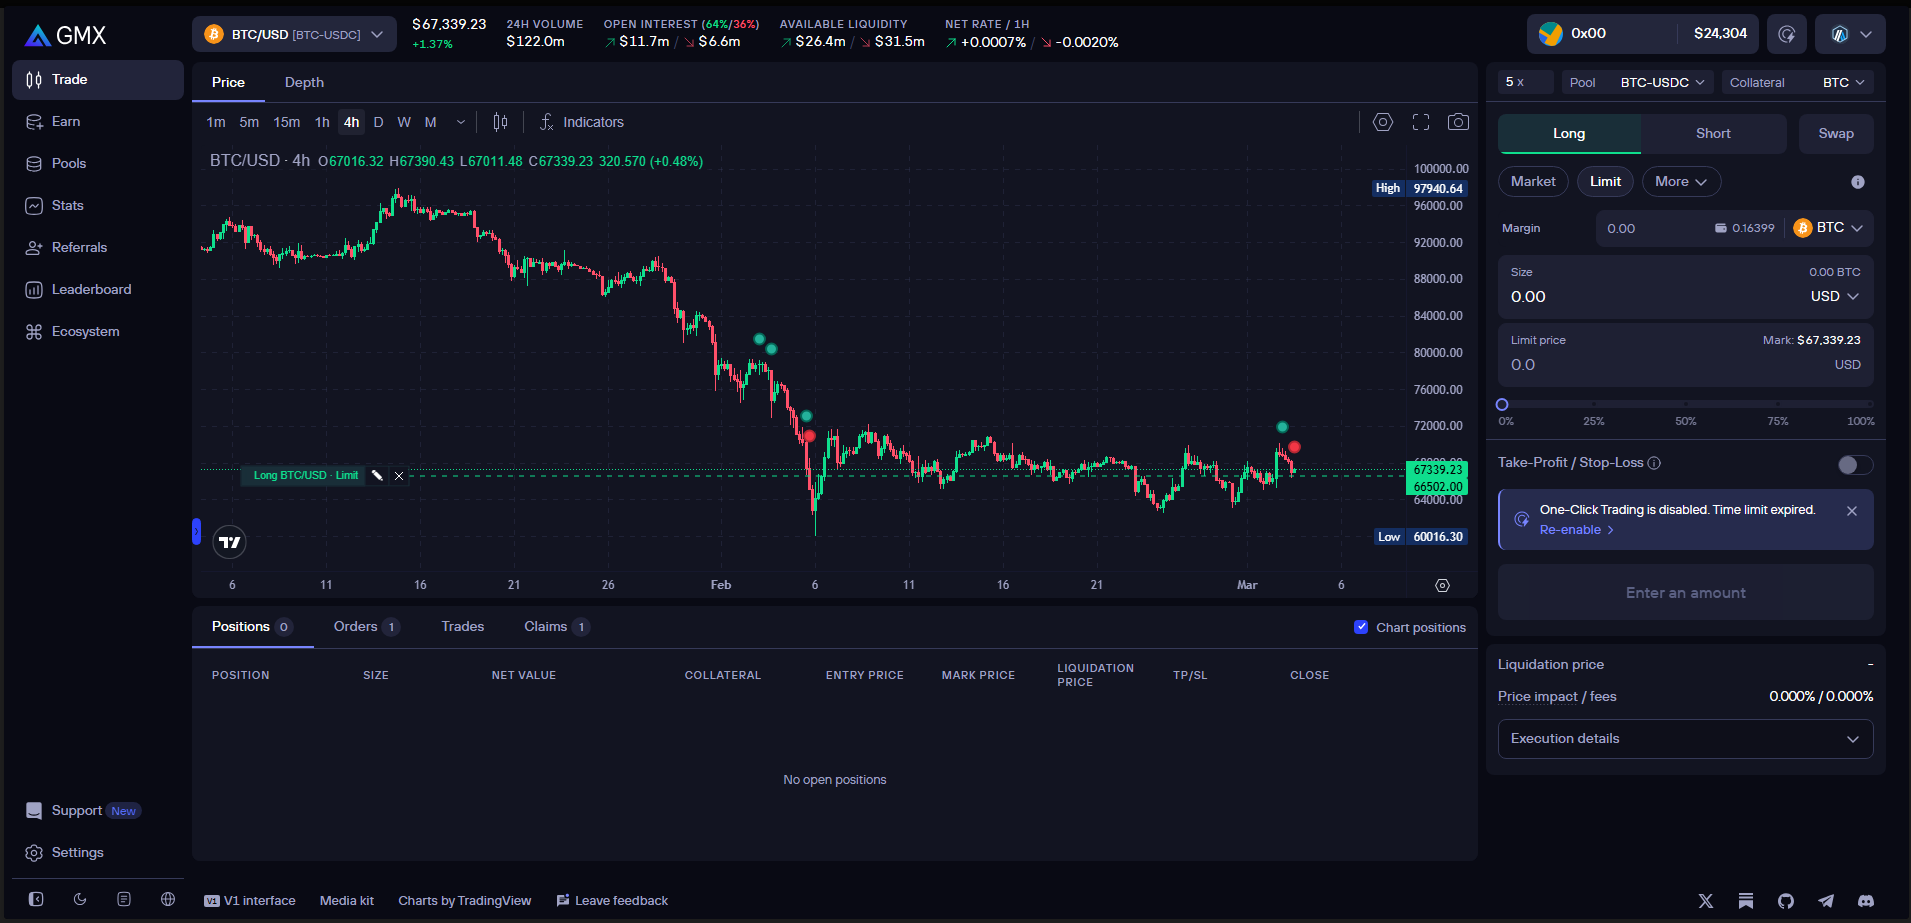
Task: Open chart settings gear icon
Action: [x=1382, y=122]
